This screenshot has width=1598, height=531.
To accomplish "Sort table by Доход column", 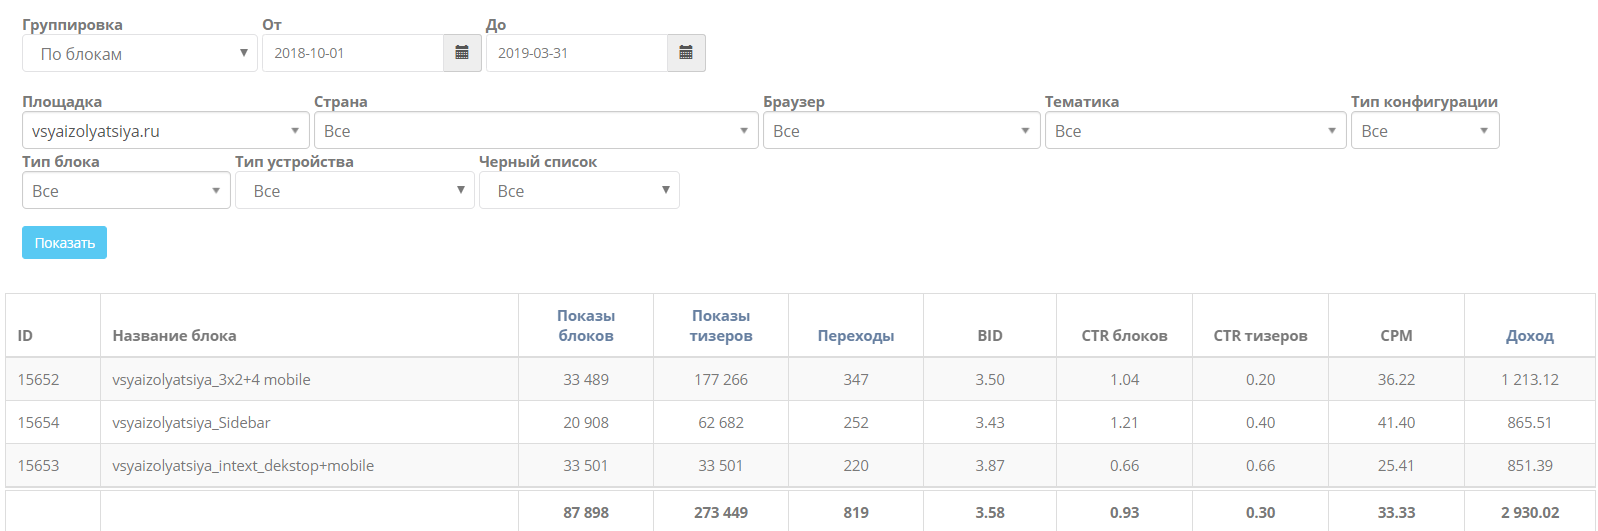I will (x=1530, y=336).
